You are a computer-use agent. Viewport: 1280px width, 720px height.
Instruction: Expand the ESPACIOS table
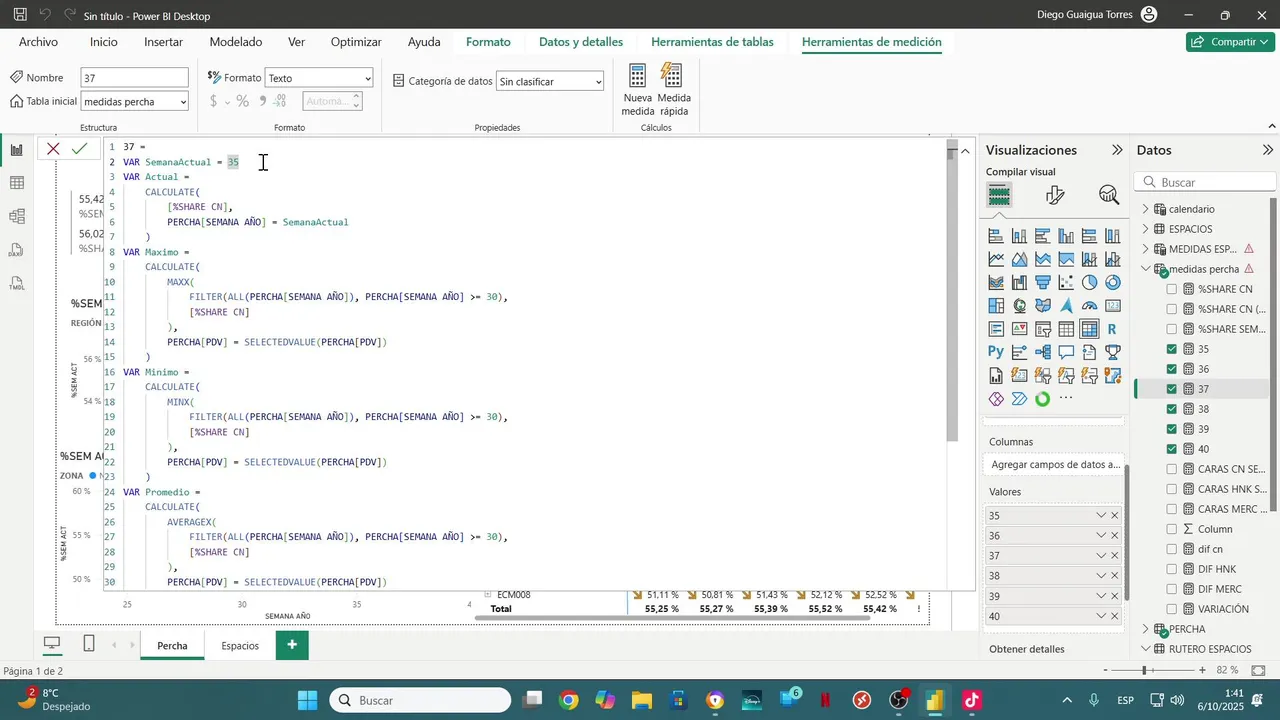(x=1146, y=229)
